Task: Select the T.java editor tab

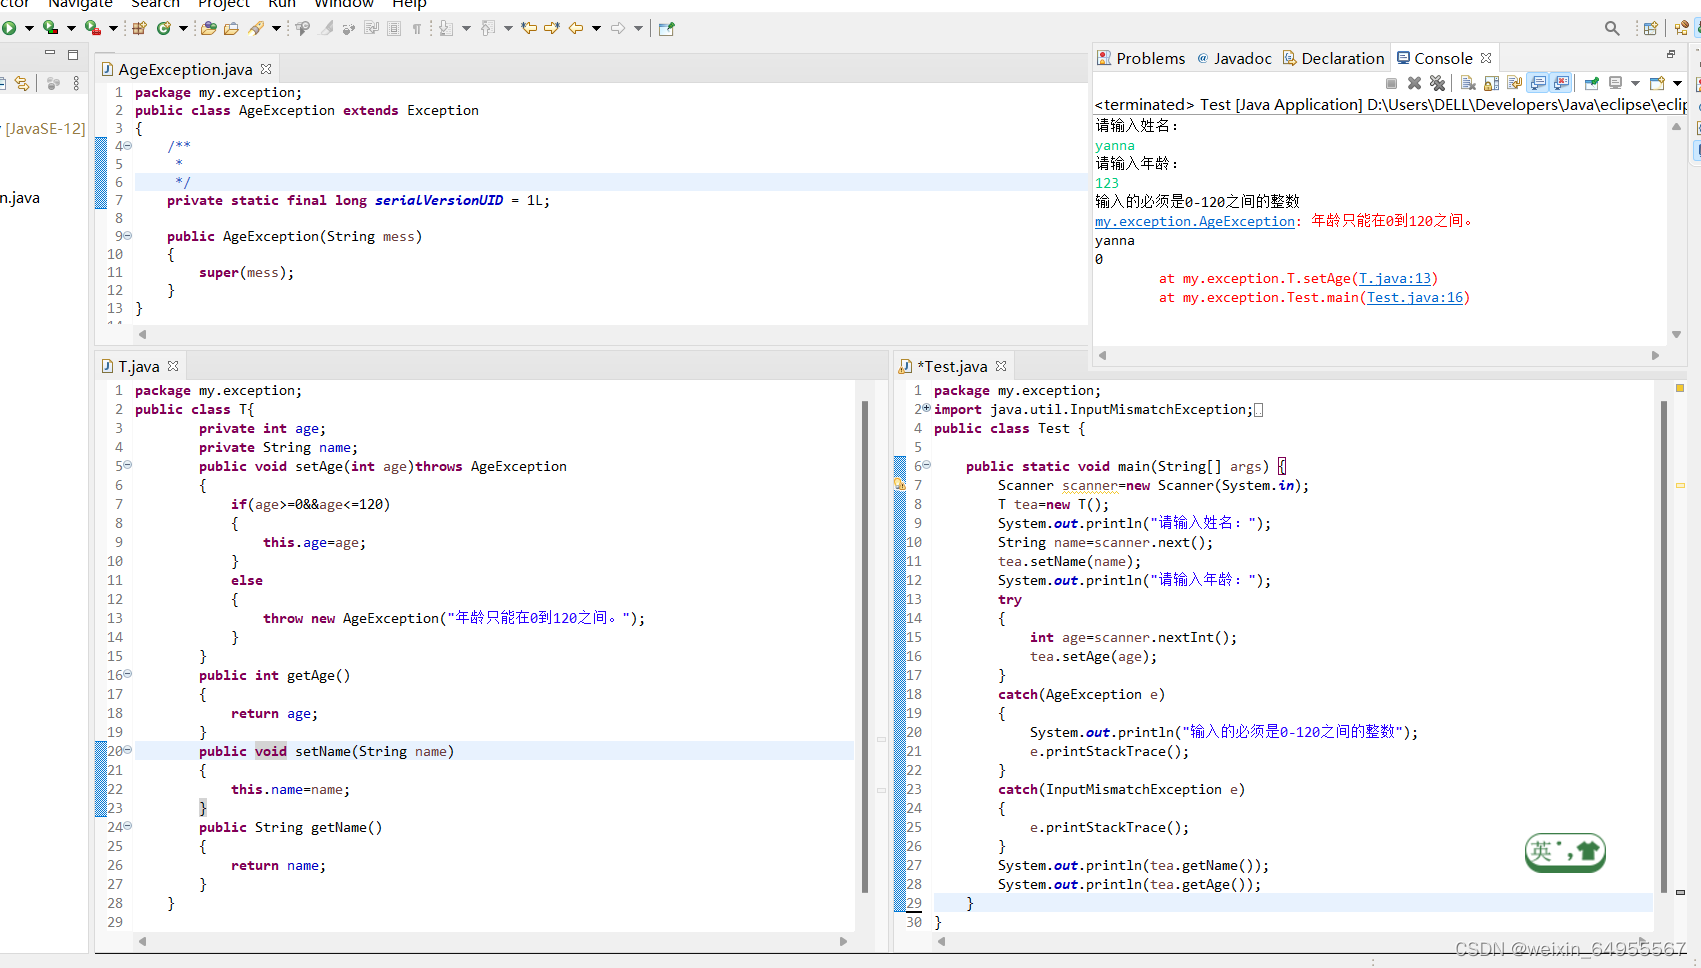Action: click(139, 367)
